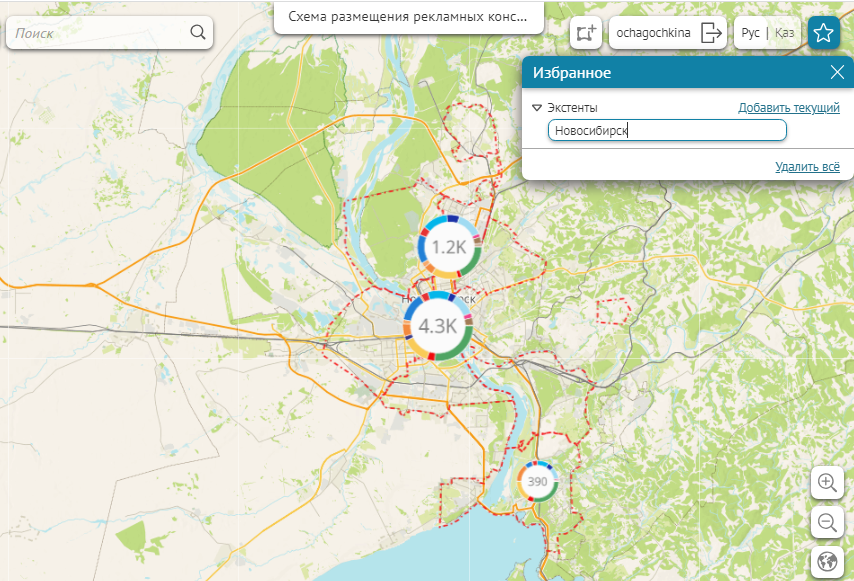The width and height of the screenshot is (854, 581).
Task: Click the magnifier icon in search box
Action: 197,33
